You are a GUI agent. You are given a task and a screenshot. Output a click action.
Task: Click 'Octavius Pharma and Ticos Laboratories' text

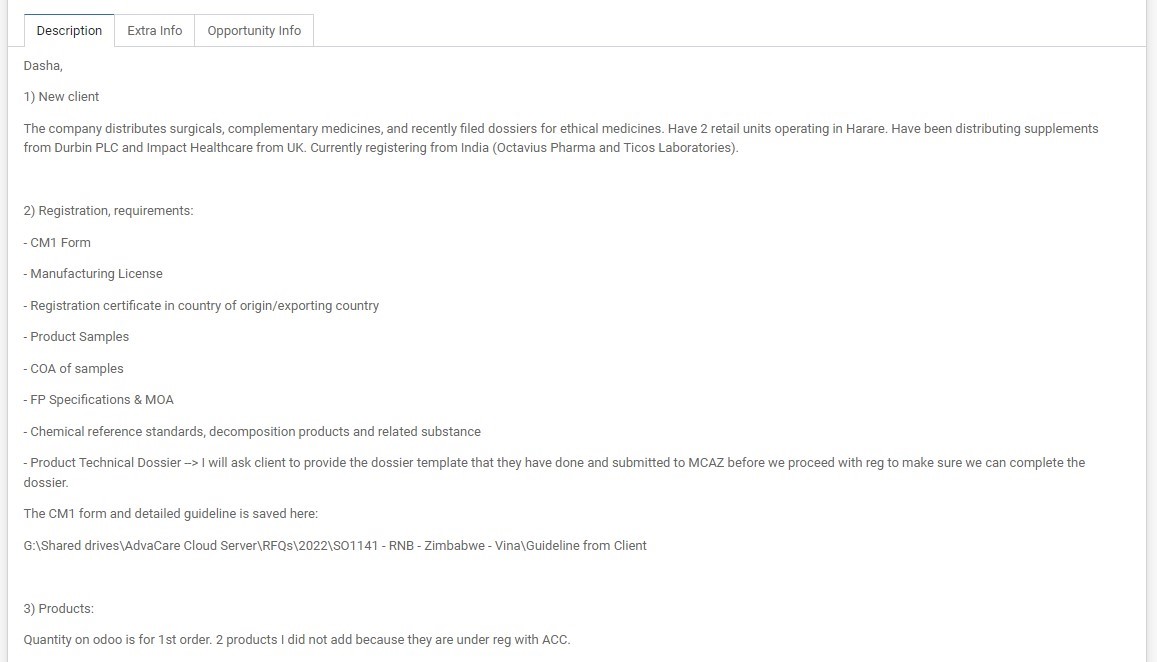click(x=615, y=148)
